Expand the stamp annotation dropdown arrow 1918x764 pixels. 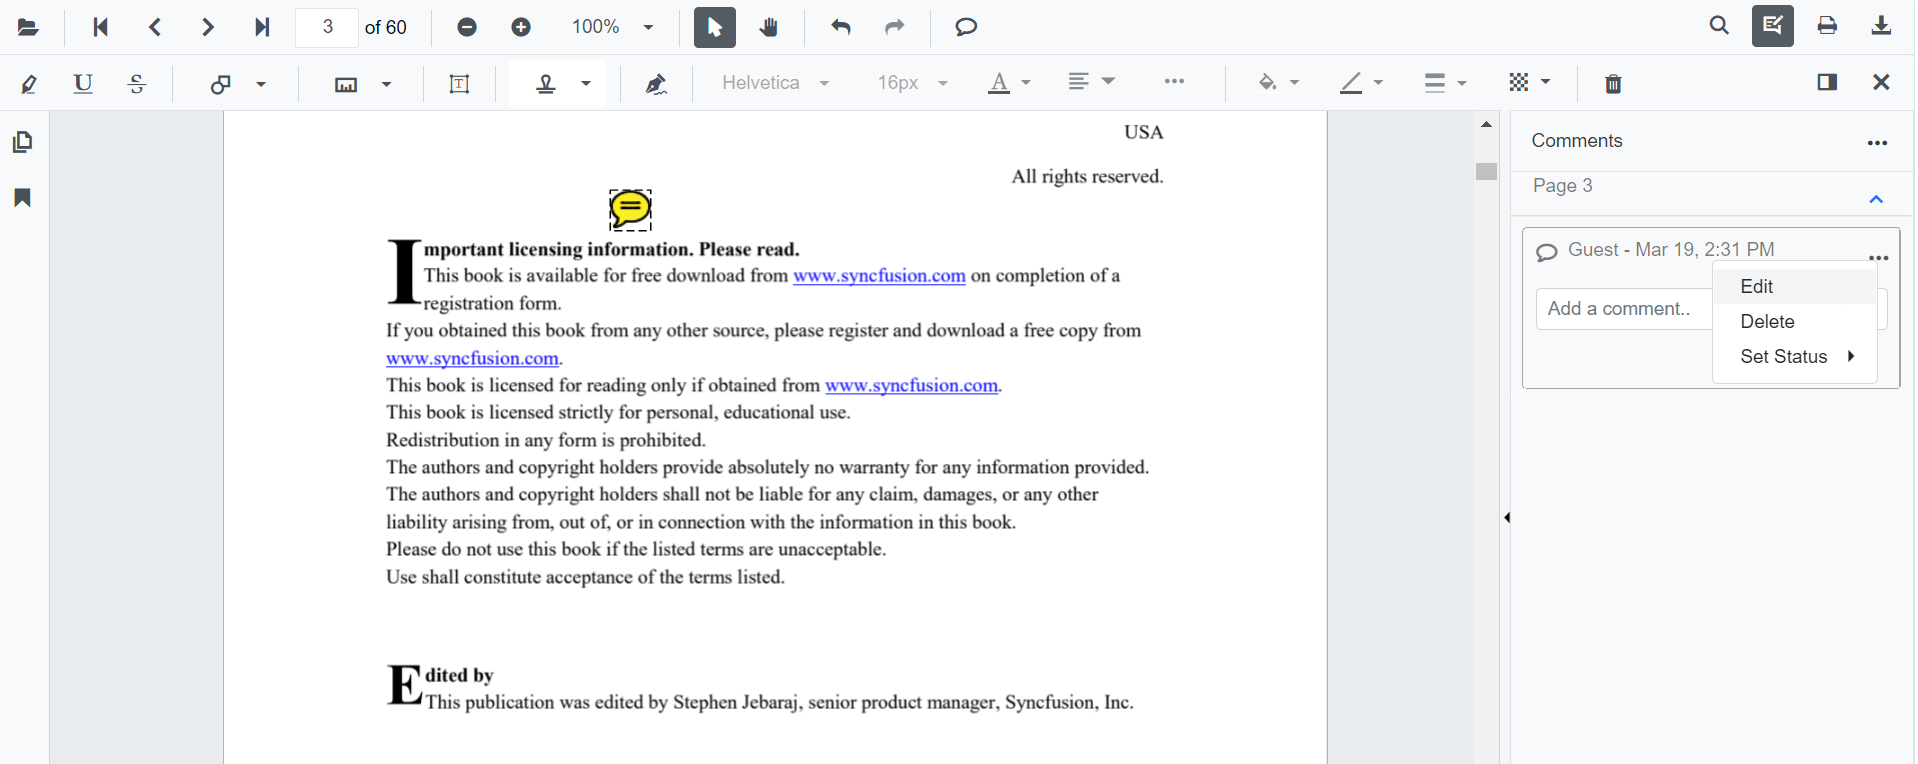click(586, 83)
